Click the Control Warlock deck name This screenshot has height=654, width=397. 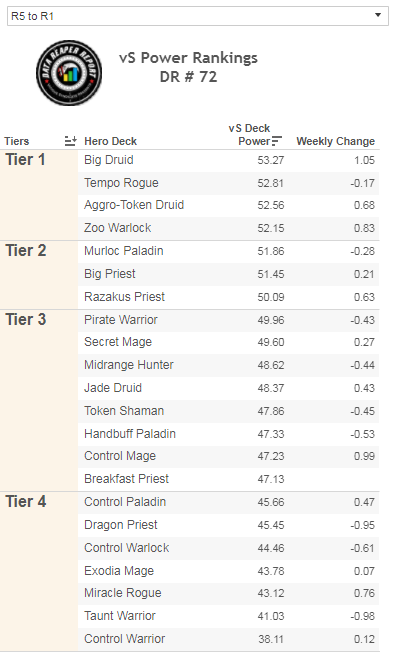[127, 548]
